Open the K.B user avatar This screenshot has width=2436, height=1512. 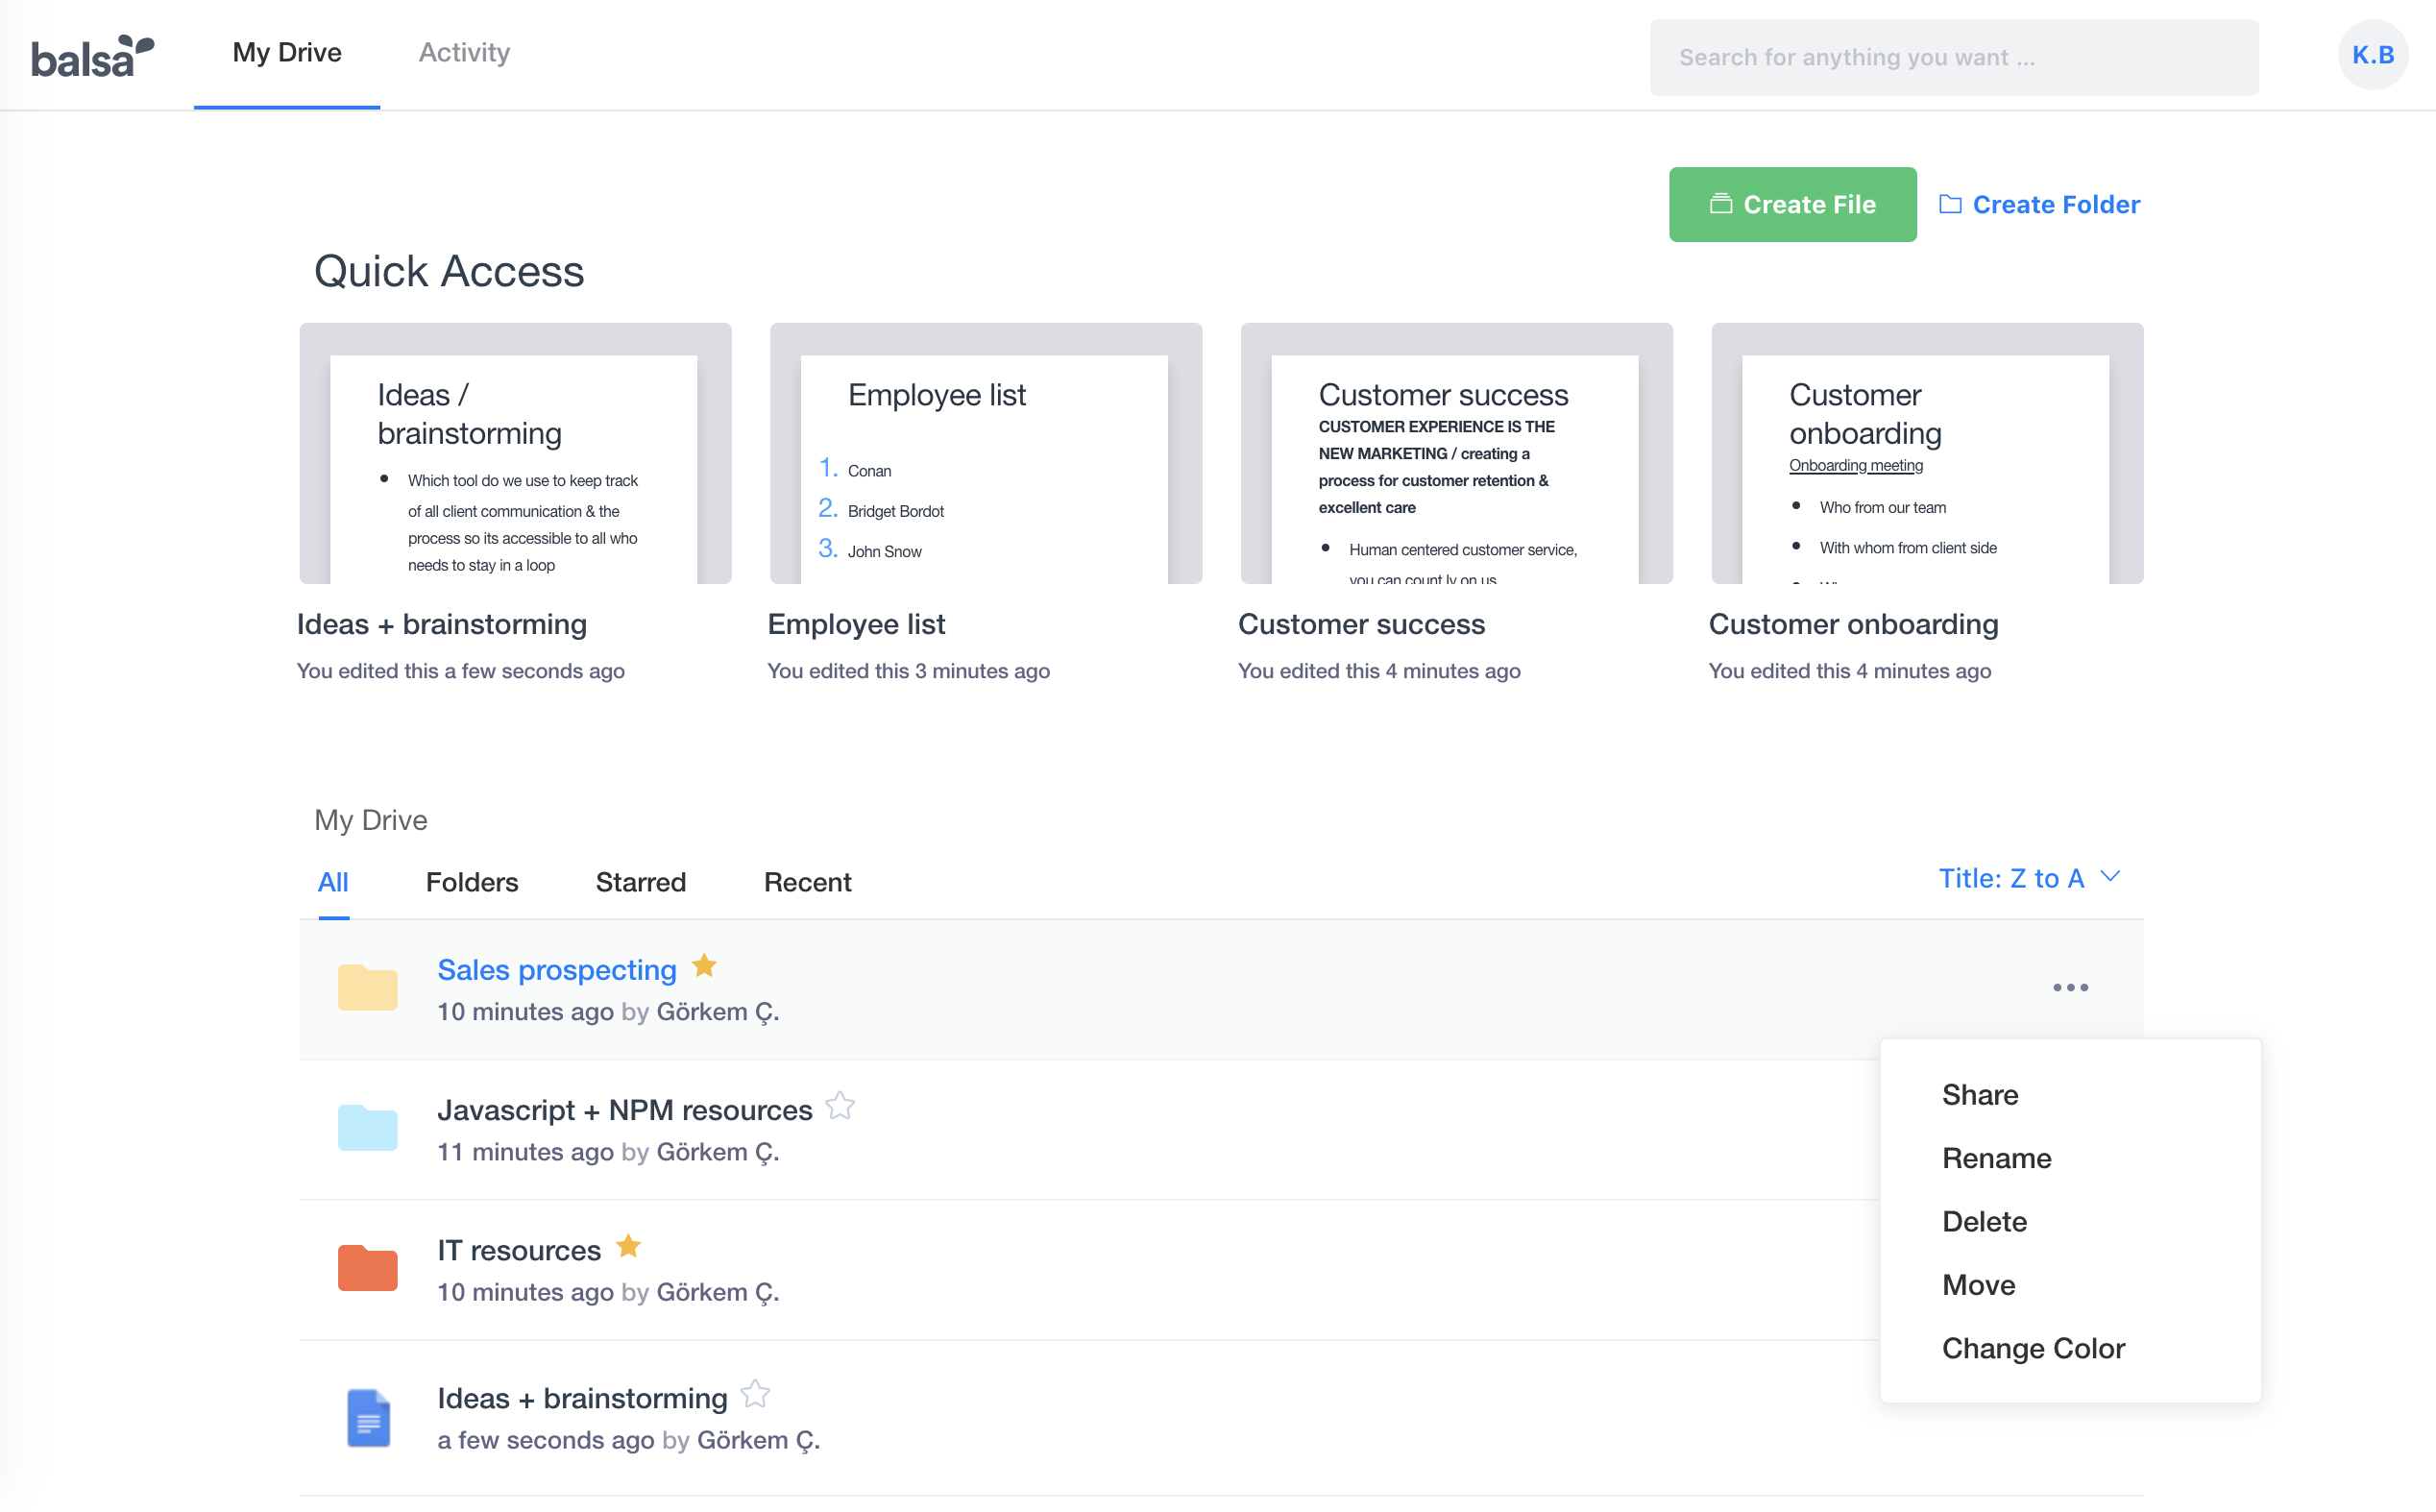click(2372, 55)
